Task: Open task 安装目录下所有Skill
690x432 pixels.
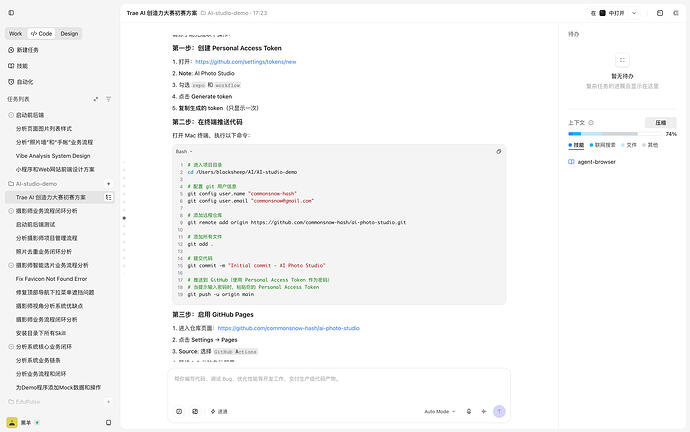Action: tap(40, 333)
